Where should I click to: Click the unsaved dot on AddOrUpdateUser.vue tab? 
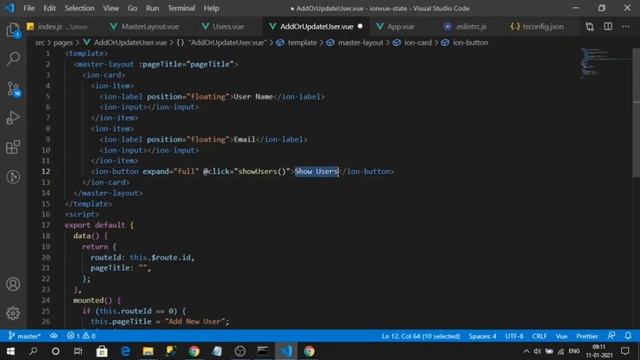point(360,26)
